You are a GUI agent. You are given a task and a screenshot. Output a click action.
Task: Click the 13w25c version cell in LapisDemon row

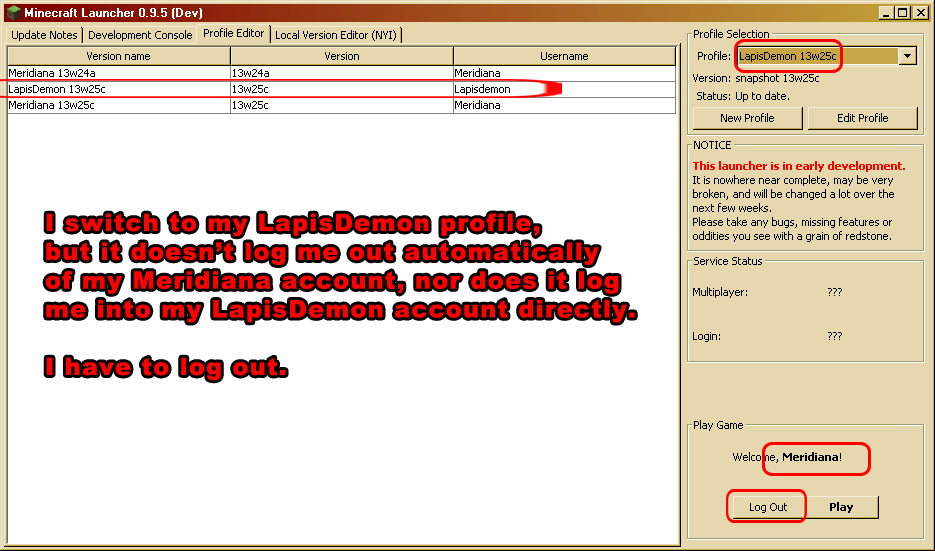pos(342,89)
